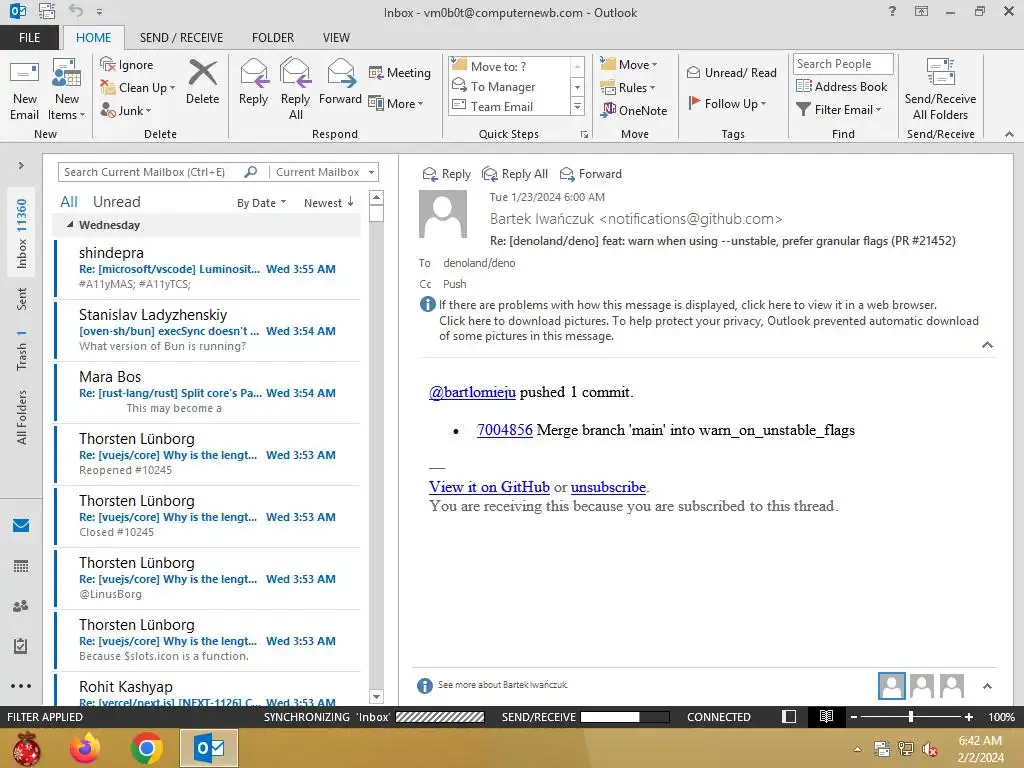The image size is (1024, 768).
Task: Open the SEND / RECEIVE tab
Action: [182, 37]
